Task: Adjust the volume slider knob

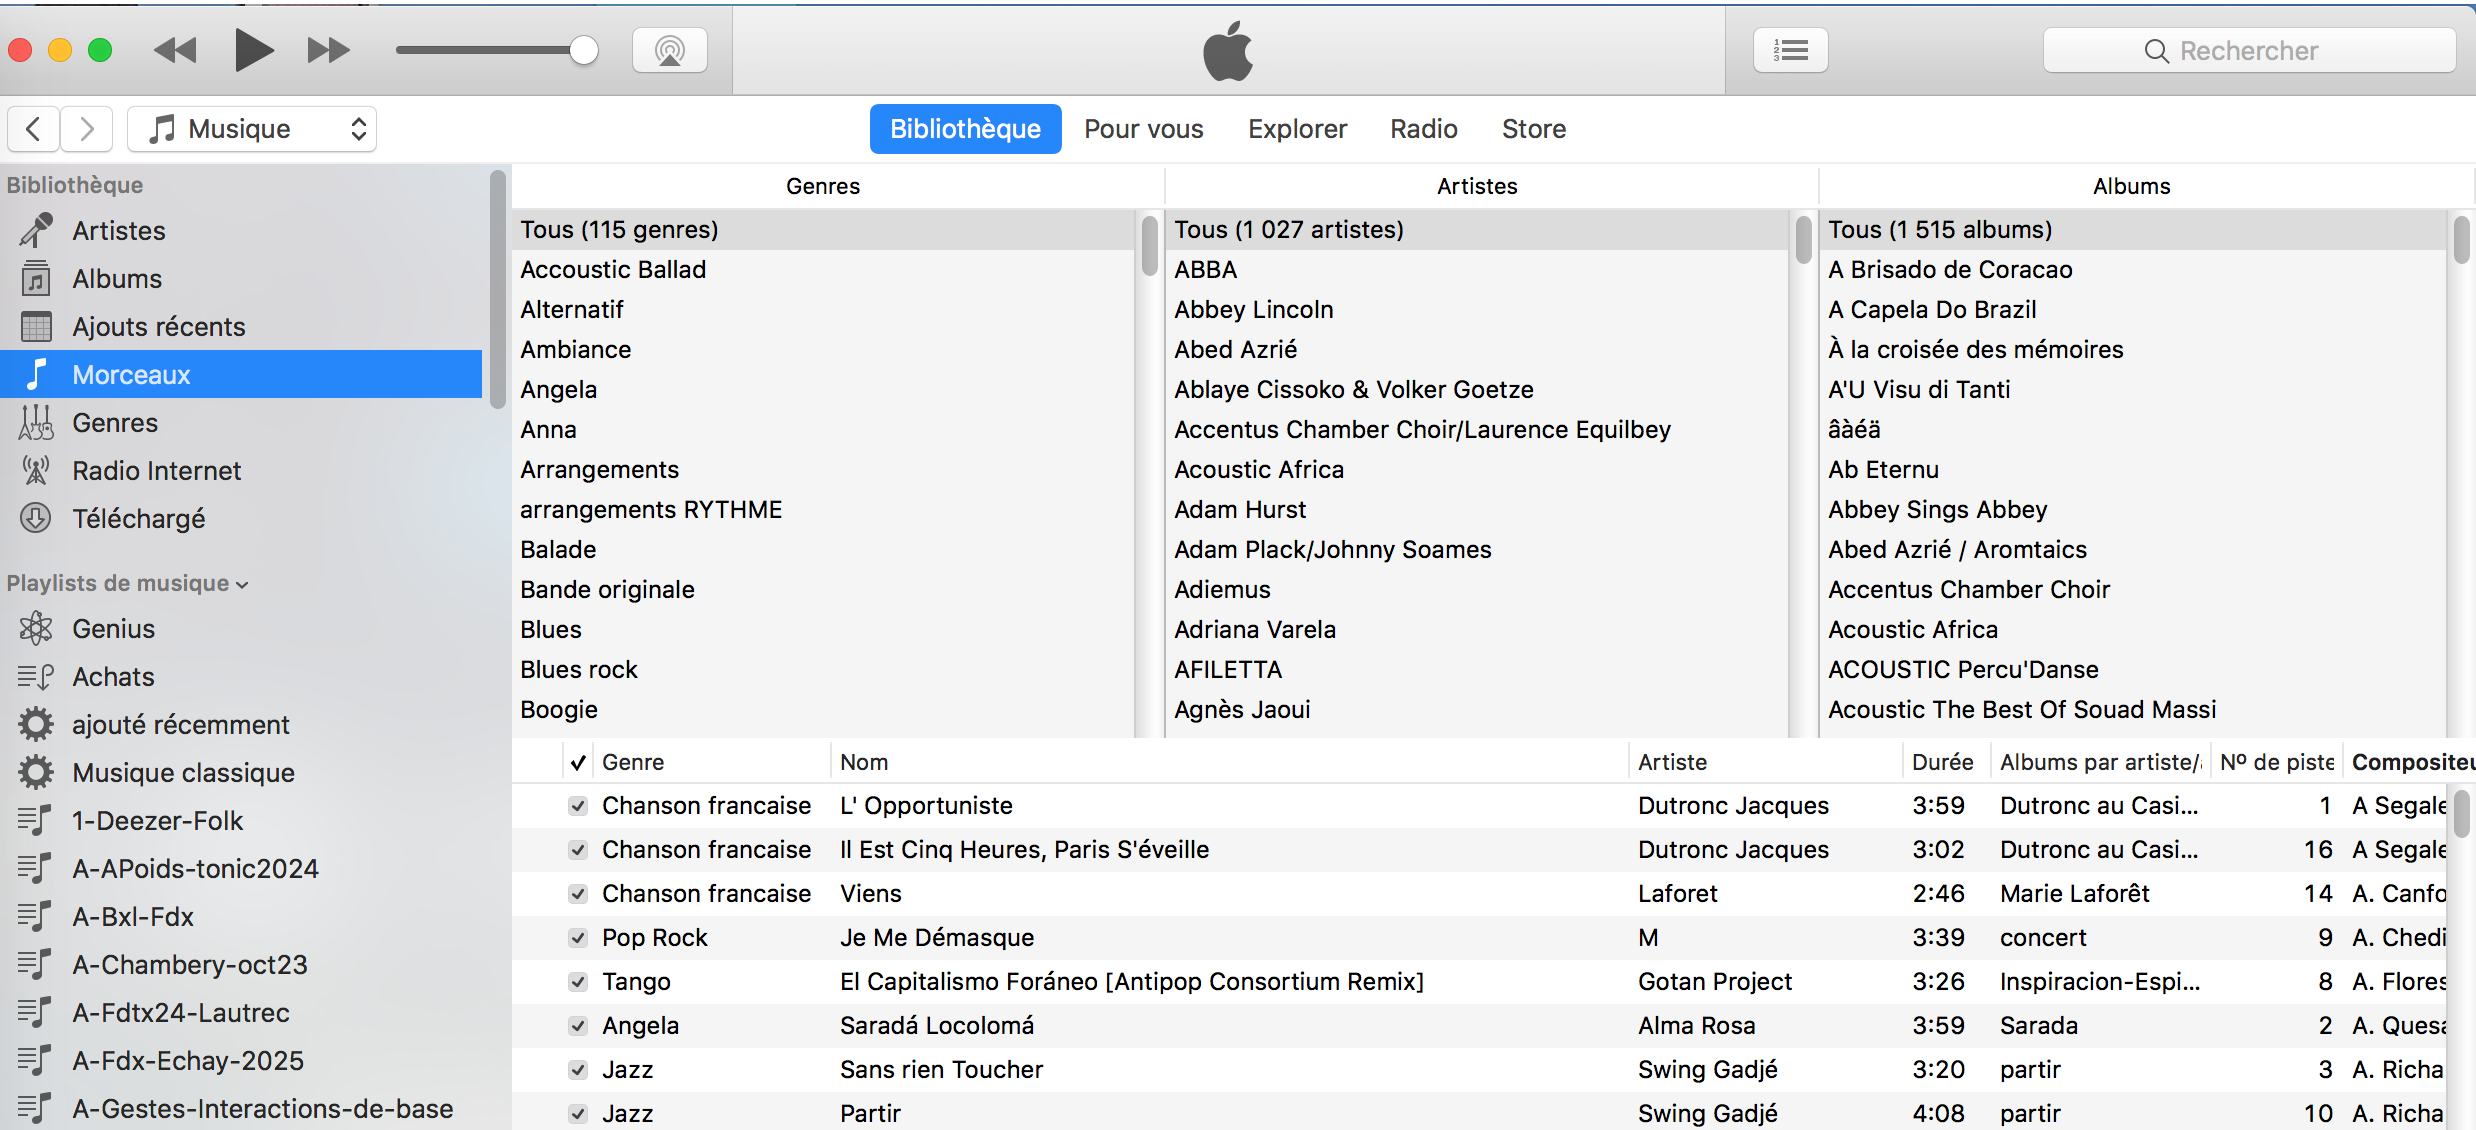Action: click(583, 50)
